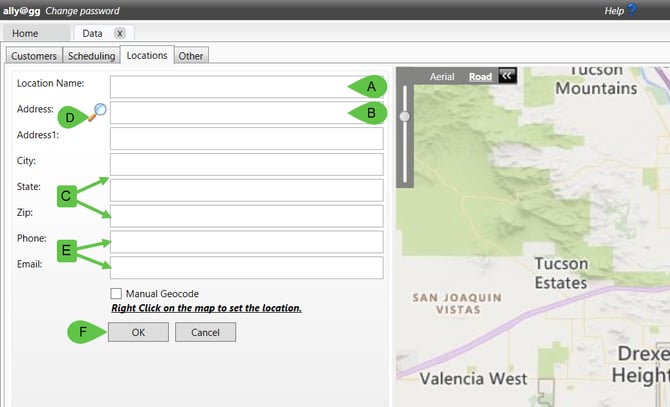The image size is (670, 407).
Task: Focus the Location Name input field
Action: [x=230, y=86]
